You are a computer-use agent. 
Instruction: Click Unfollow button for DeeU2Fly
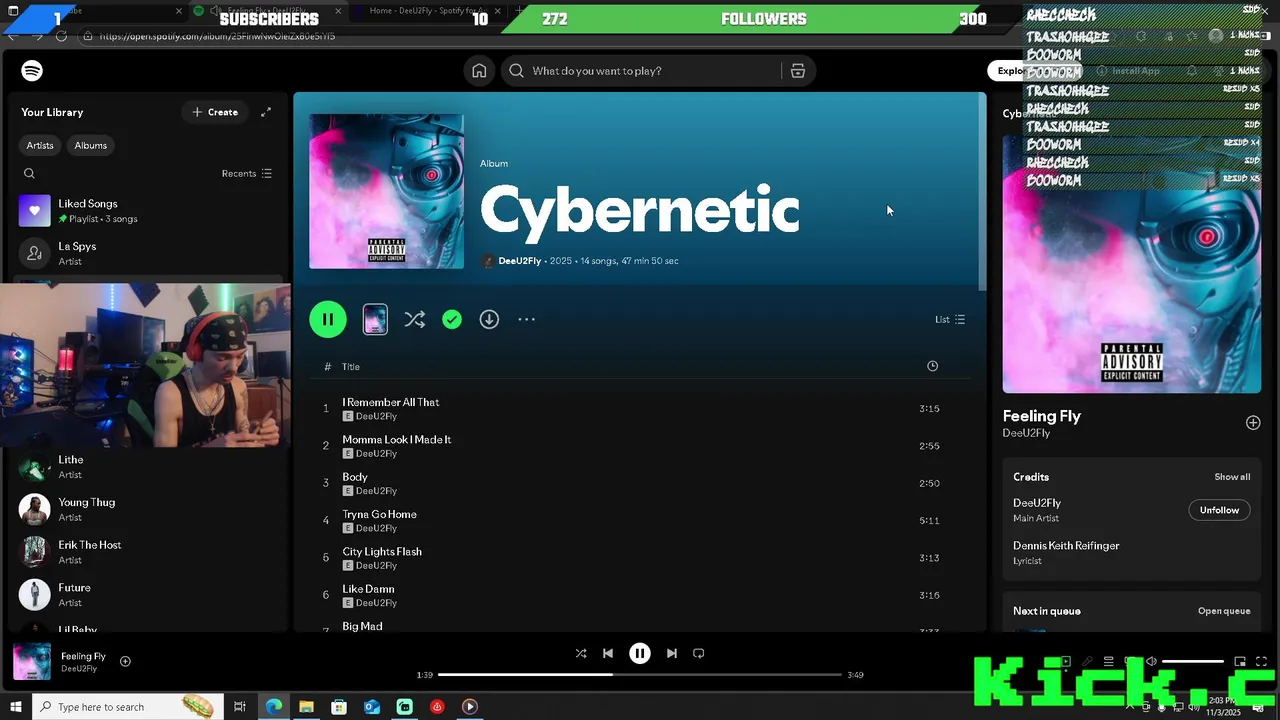[x=1219, y=510]
